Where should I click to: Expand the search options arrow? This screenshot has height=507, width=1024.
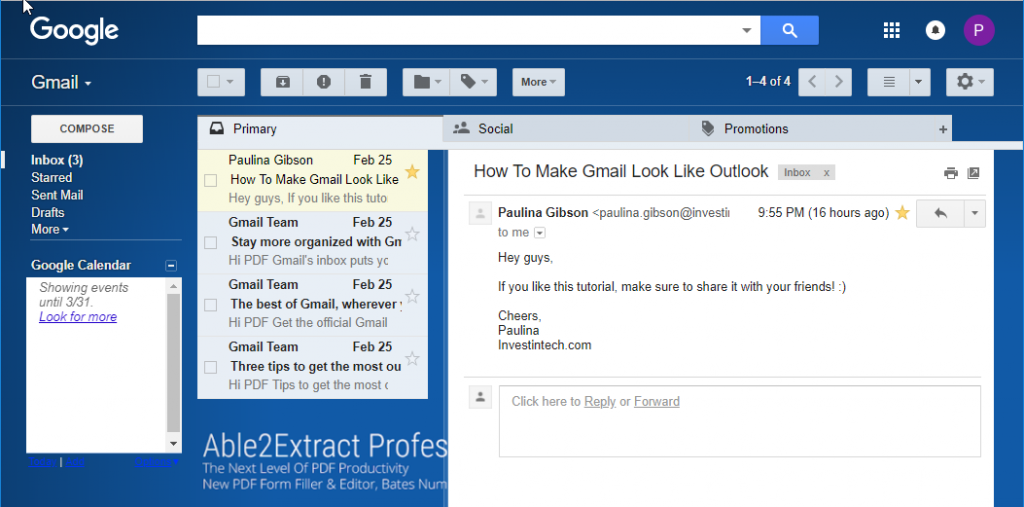point(746,31)
